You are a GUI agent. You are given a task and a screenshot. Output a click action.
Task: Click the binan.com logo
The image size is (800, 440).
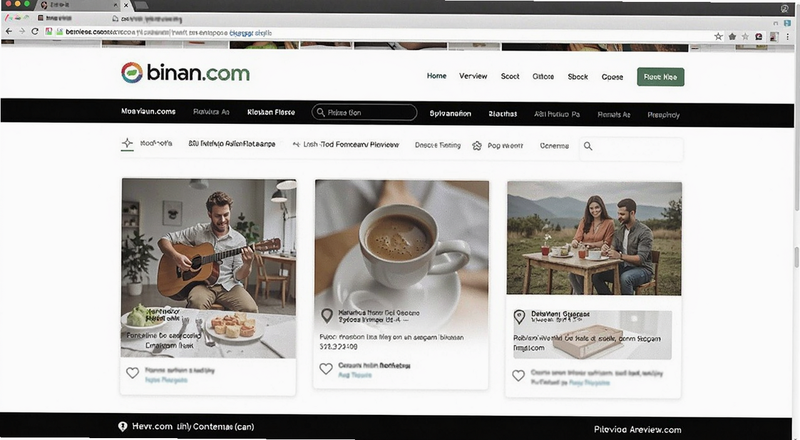(185, 72)
